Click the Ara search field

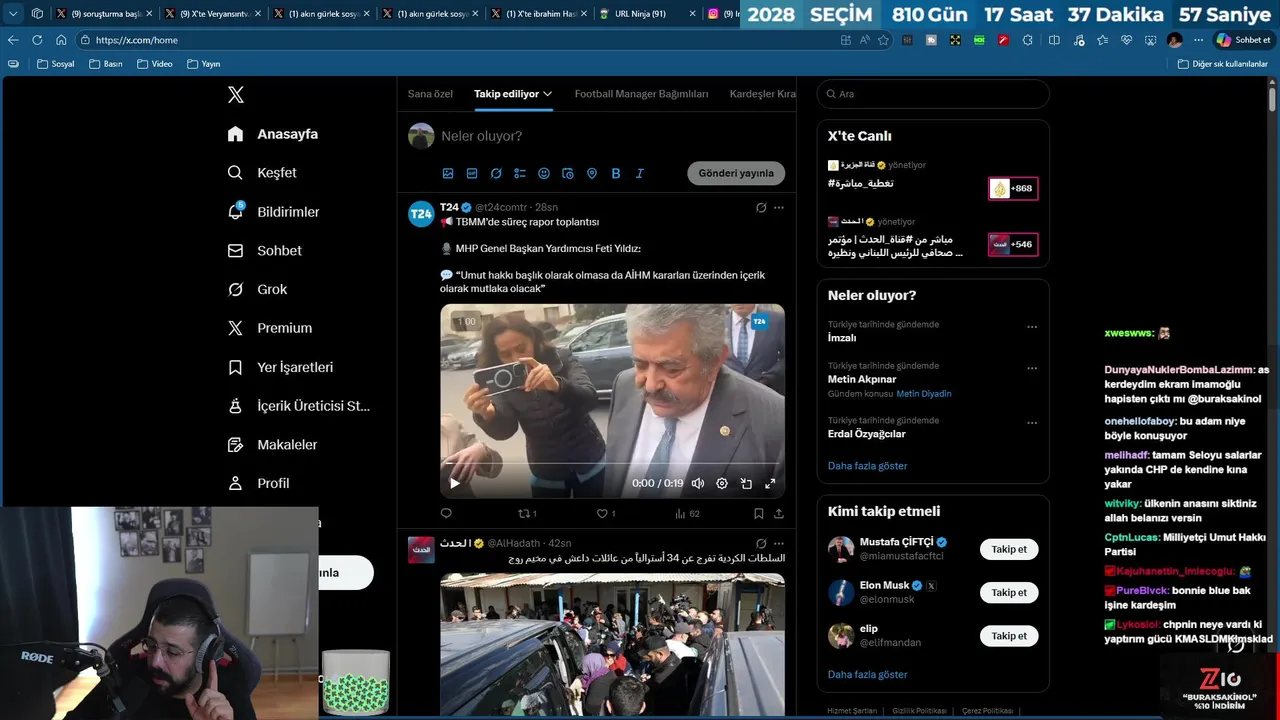[933, 94]
